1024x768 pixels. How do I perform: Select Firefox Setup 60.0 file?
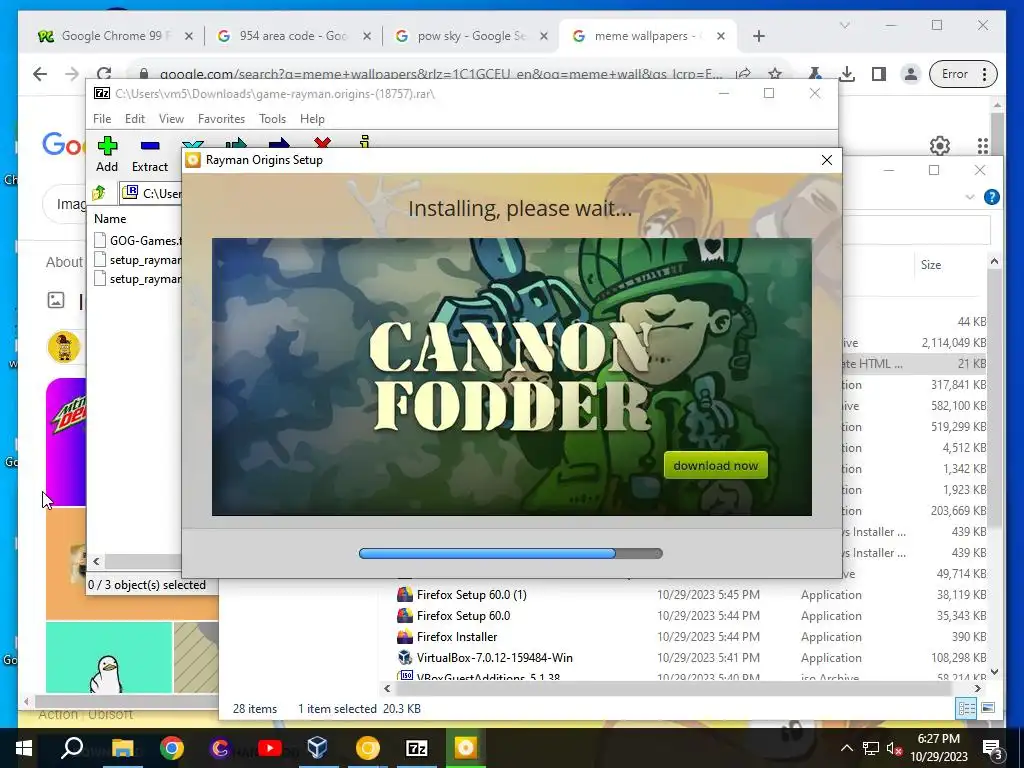[x=464, y=616]
